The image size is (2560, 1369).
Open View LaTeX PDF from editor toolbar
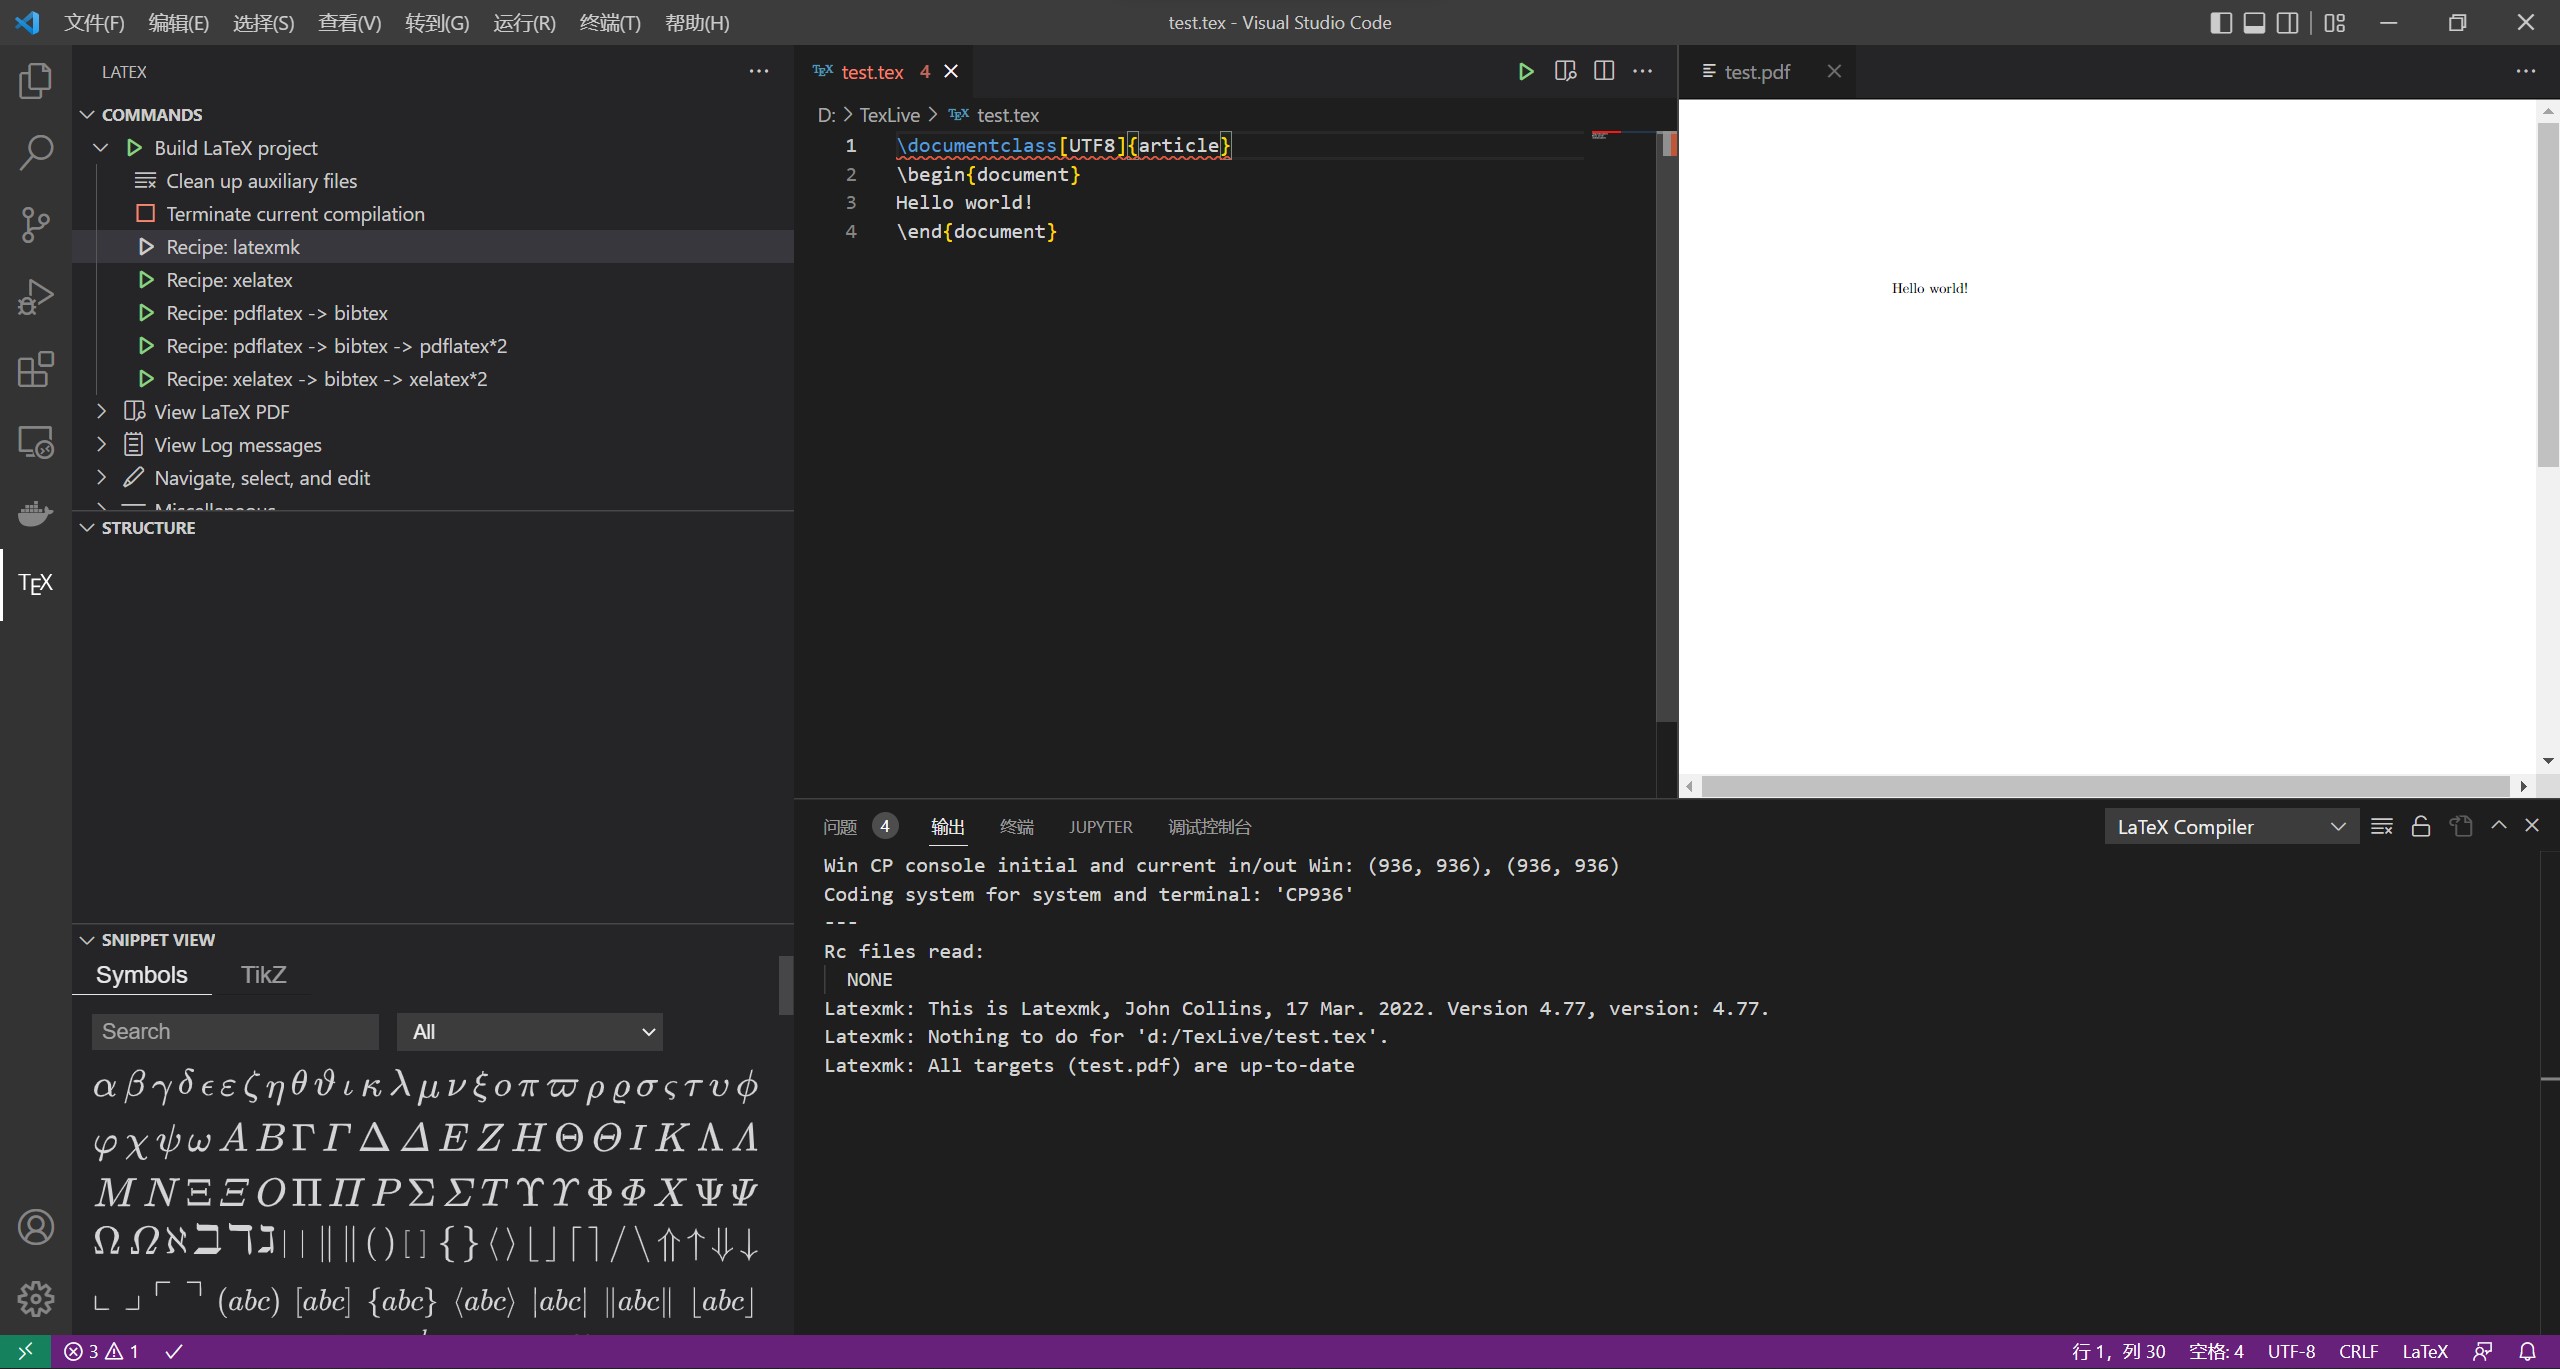coord(1565,71)
